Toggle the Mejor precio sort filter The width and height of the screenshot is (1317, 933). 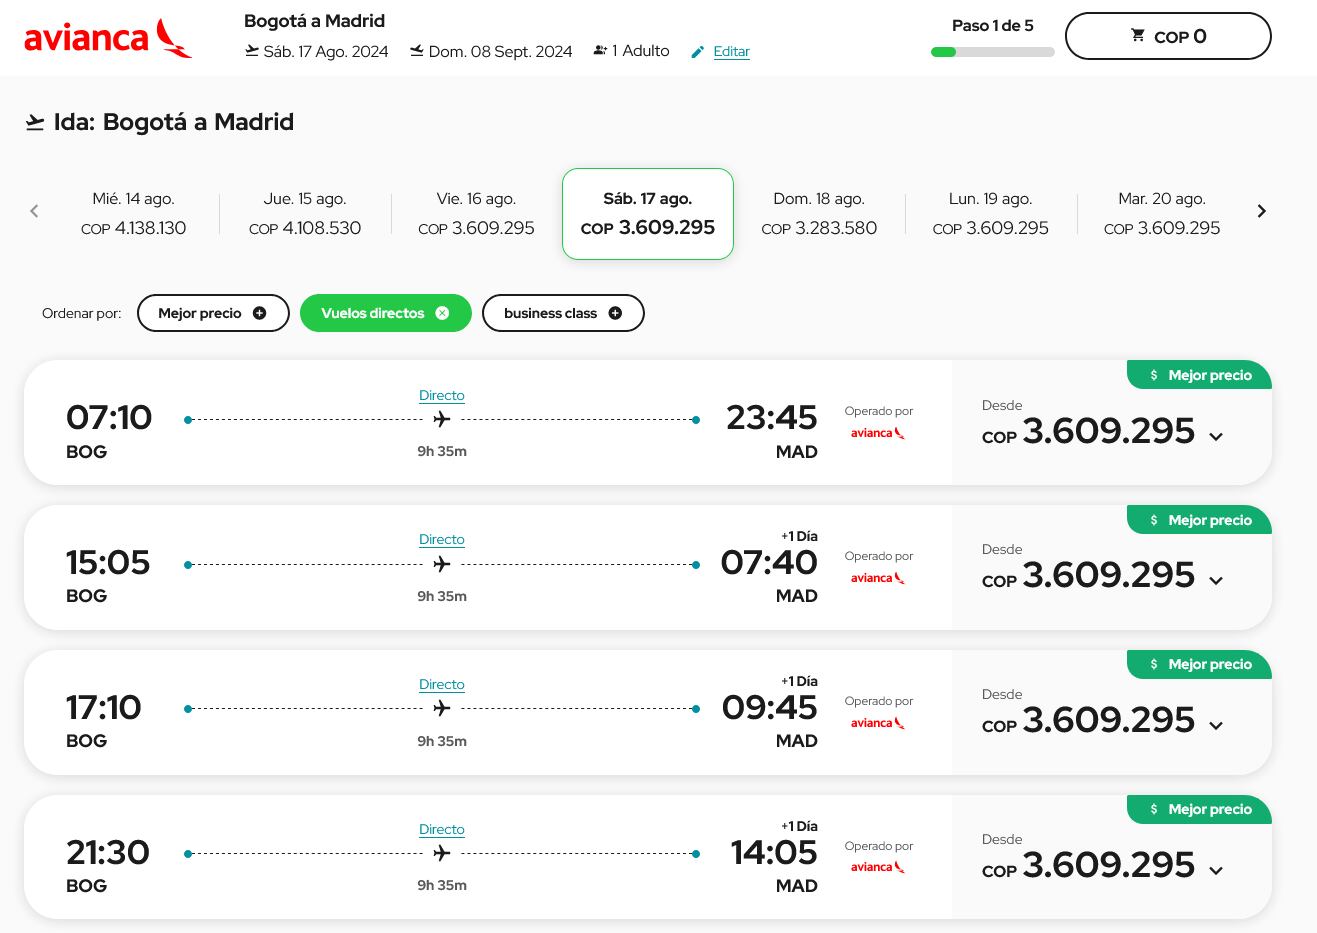(x=200, y=313)
